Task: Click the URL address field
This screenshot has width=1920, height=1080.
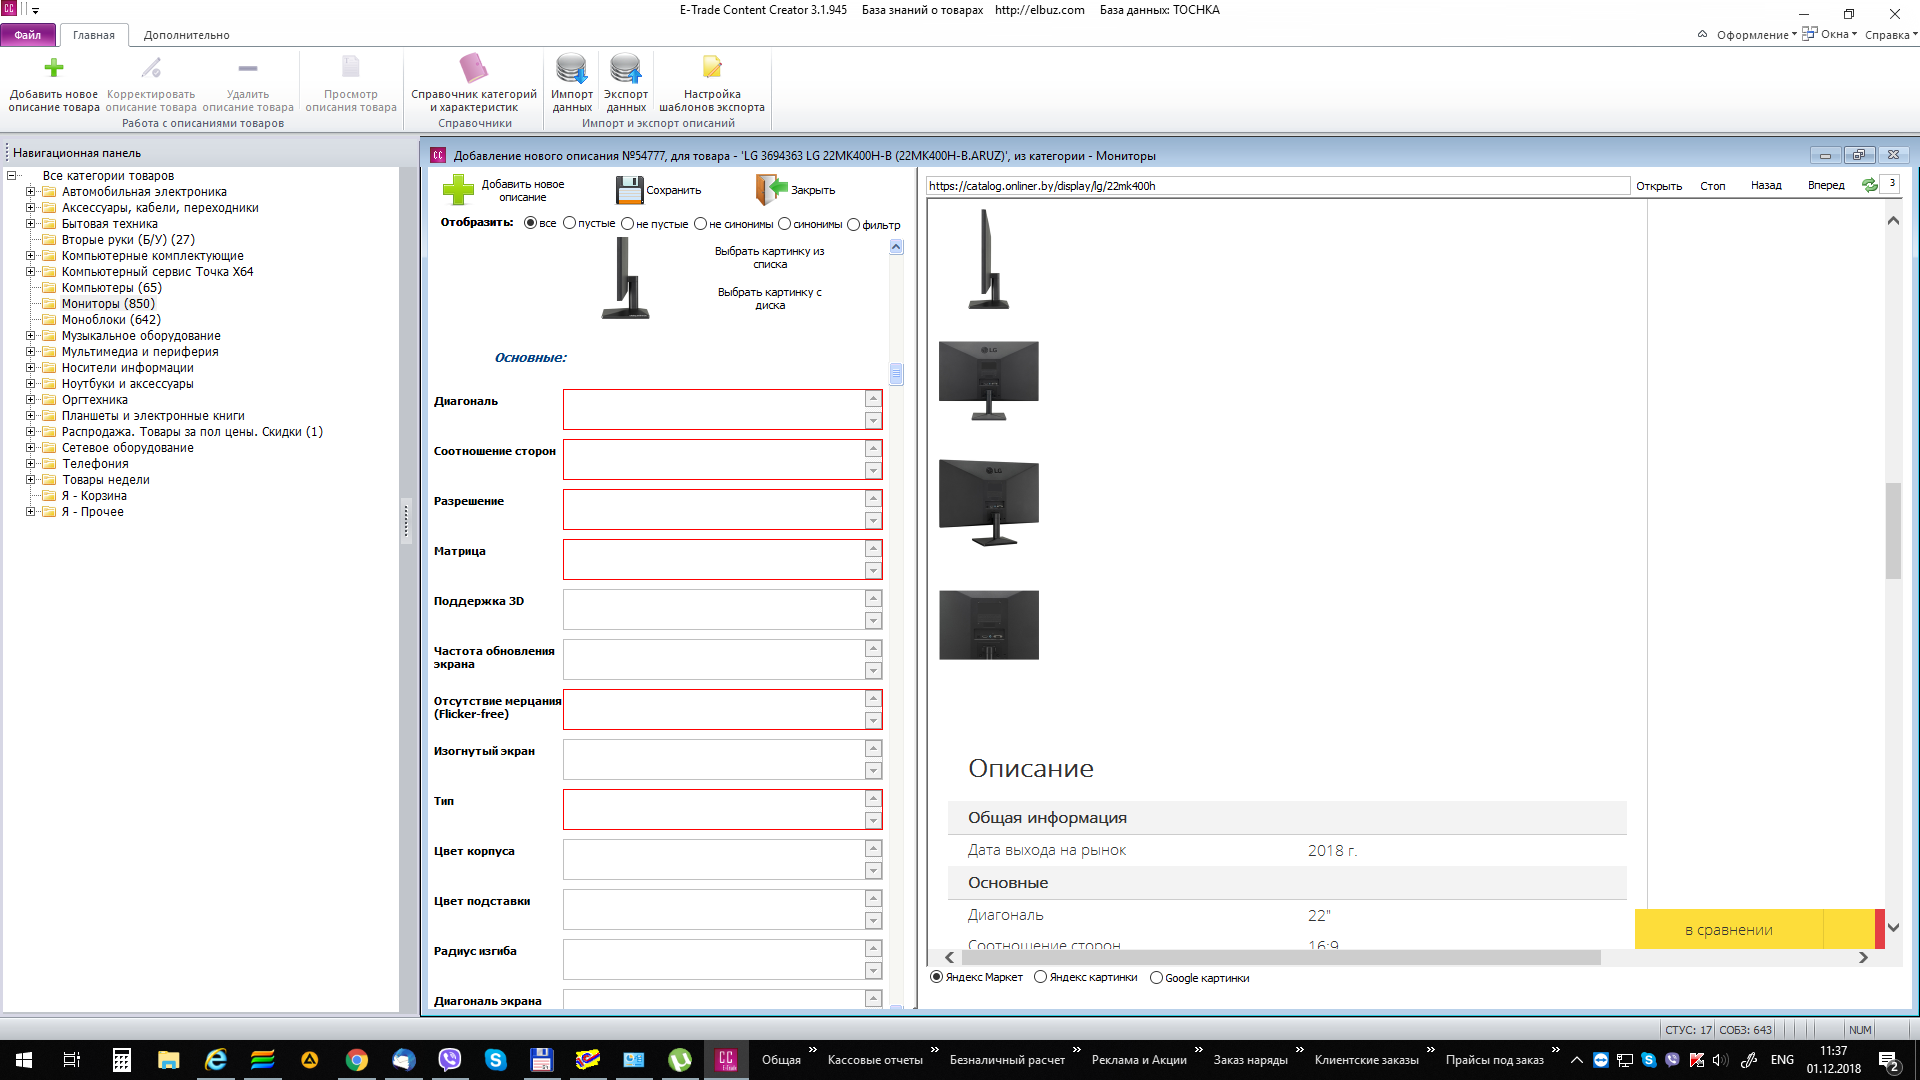Action: coord(1278,186)
